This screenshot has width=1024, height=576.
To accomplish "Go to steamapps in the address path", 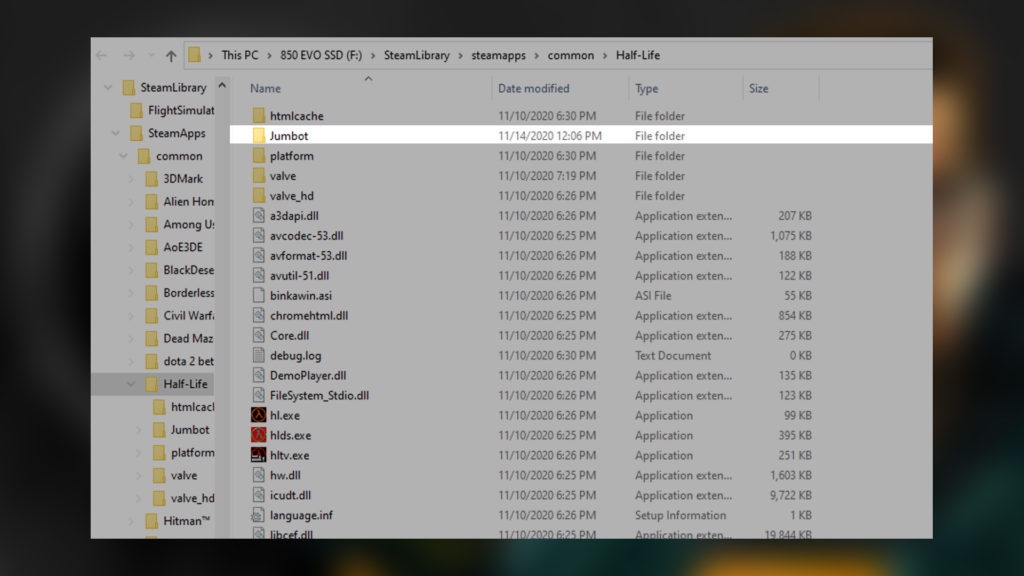I will pos(498,56).
